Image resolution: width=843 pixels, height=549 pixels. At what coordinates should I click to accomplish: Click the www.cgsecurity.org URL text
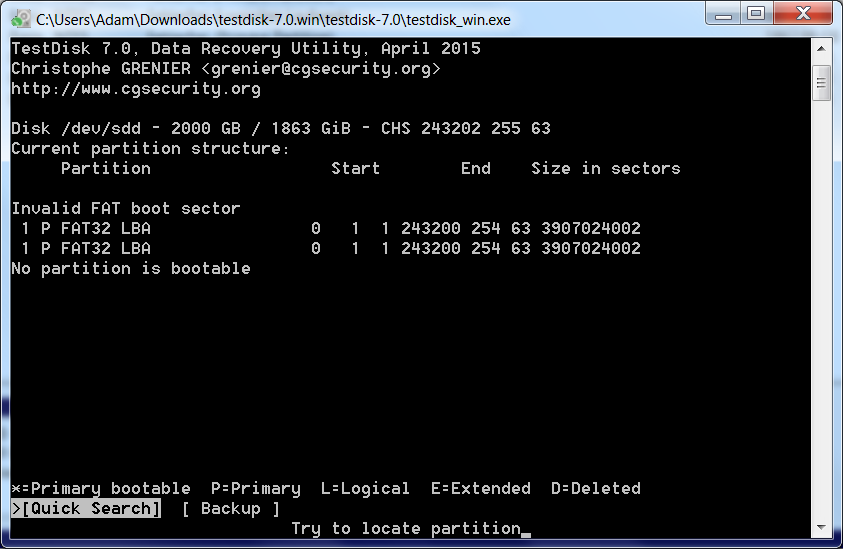pyautogui.click(x=135, y=88)
